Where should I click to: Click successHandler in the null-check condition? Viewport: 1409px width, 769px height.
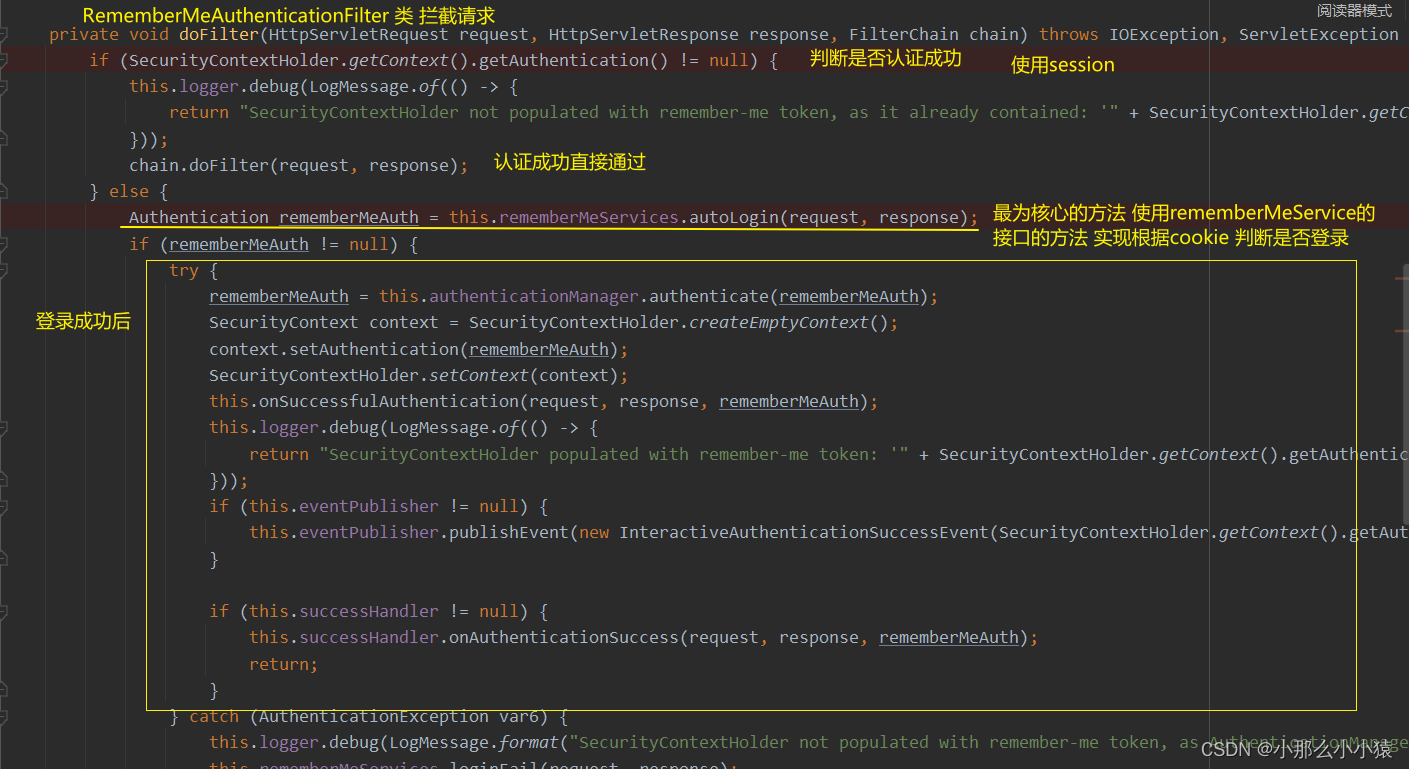(x=369, y=611)
